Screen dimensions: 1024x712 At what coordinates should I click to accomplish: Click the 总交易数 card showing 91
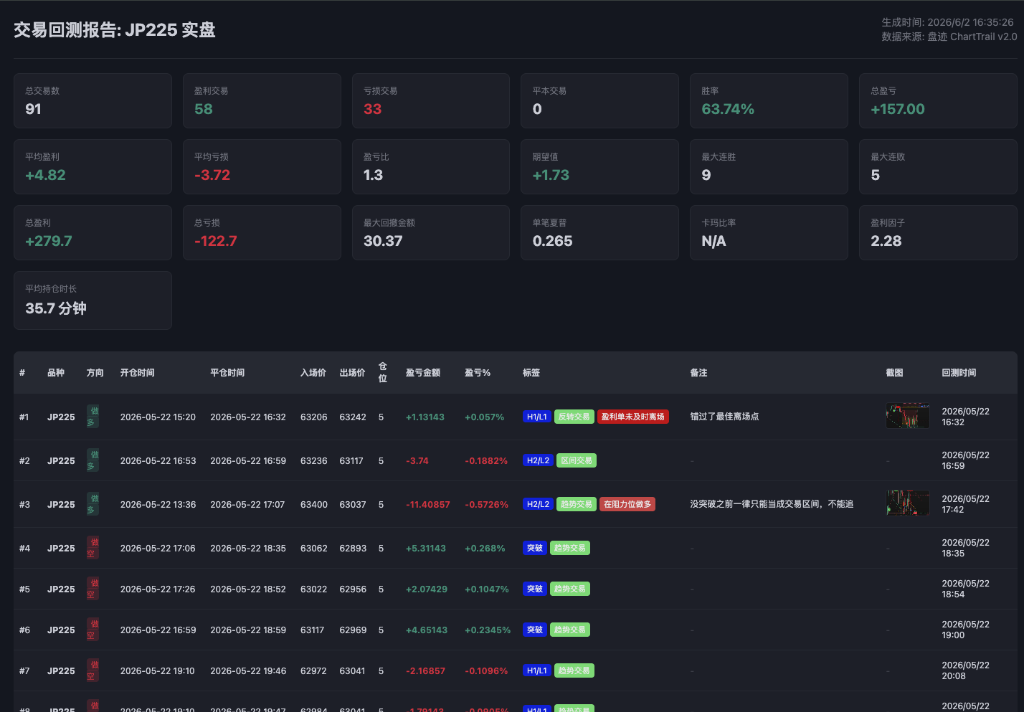(93, 101)
